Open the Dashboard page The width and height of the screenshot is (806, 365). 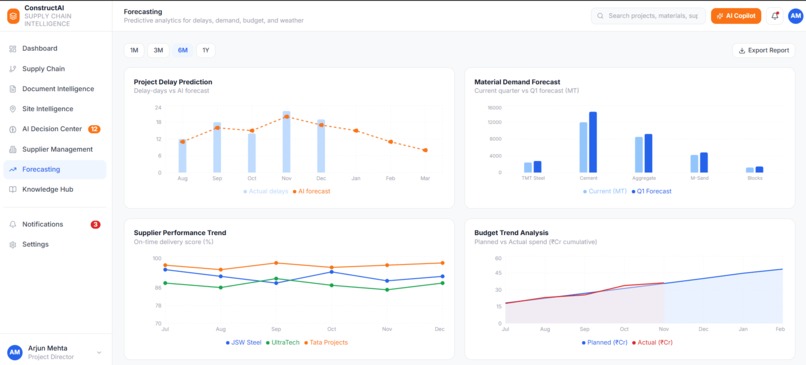(x=54, y=49)
